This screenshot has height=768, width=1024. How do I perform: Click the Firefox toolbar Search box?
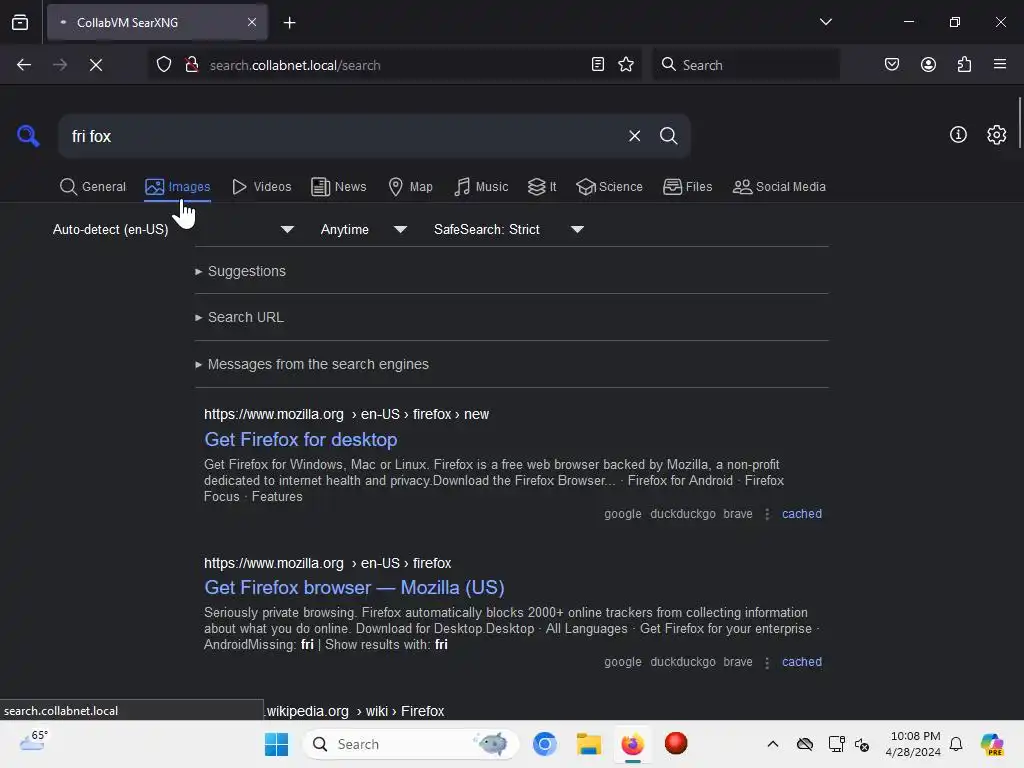pos(746,65)
